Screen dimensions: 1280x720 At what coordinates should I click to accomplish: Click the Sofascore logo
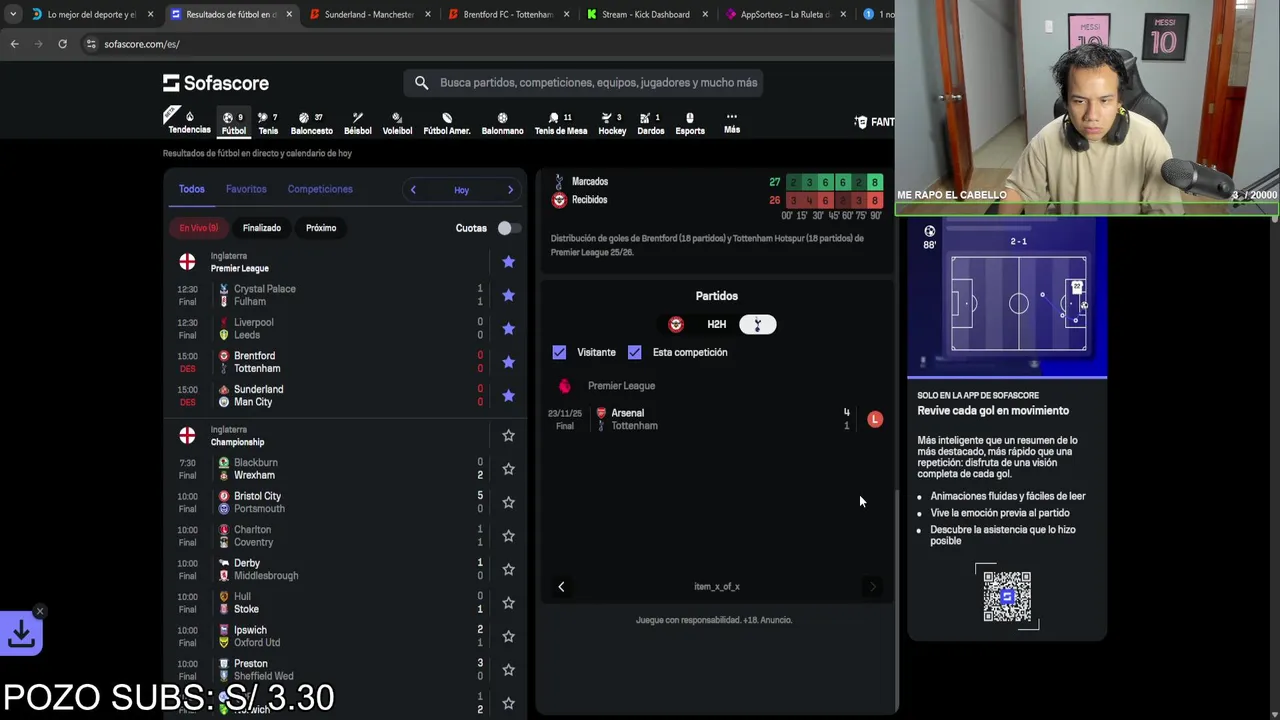[x=216, y=83]
